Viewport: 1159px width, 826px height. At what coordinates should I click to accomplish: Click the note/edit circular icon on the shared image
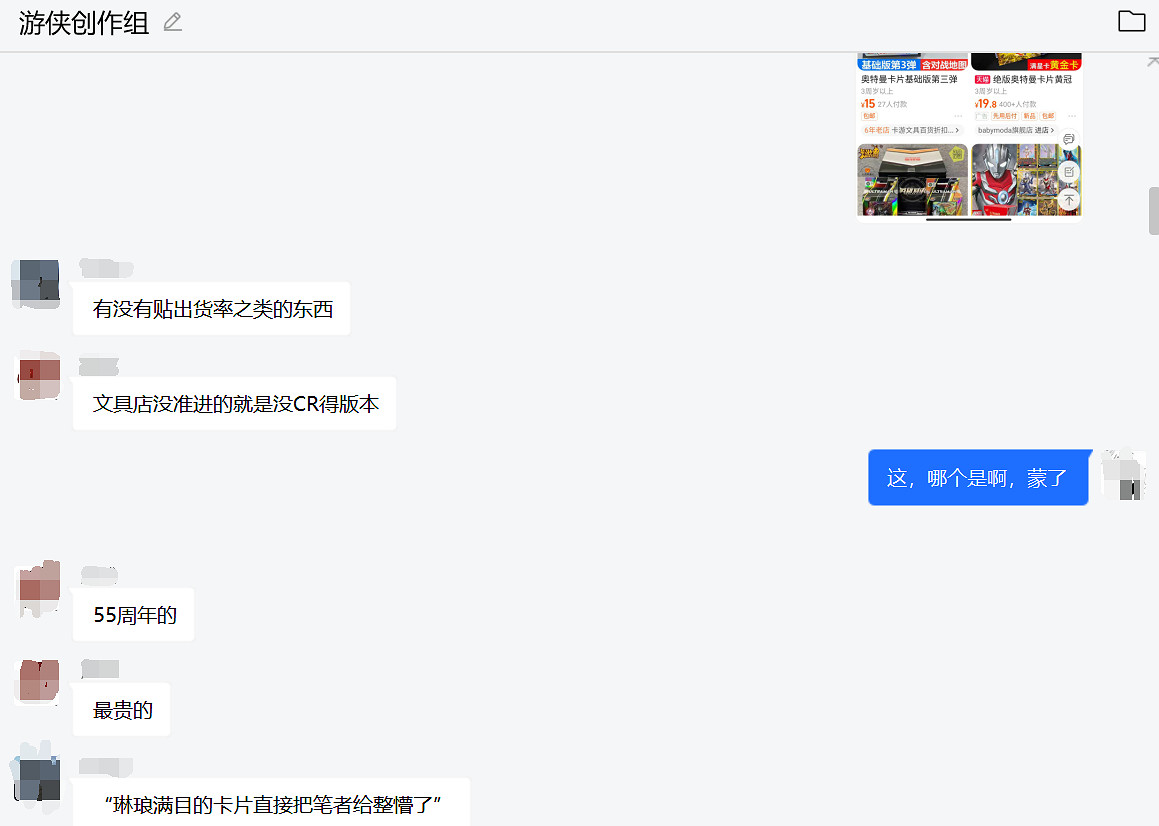click(1069, 171)
